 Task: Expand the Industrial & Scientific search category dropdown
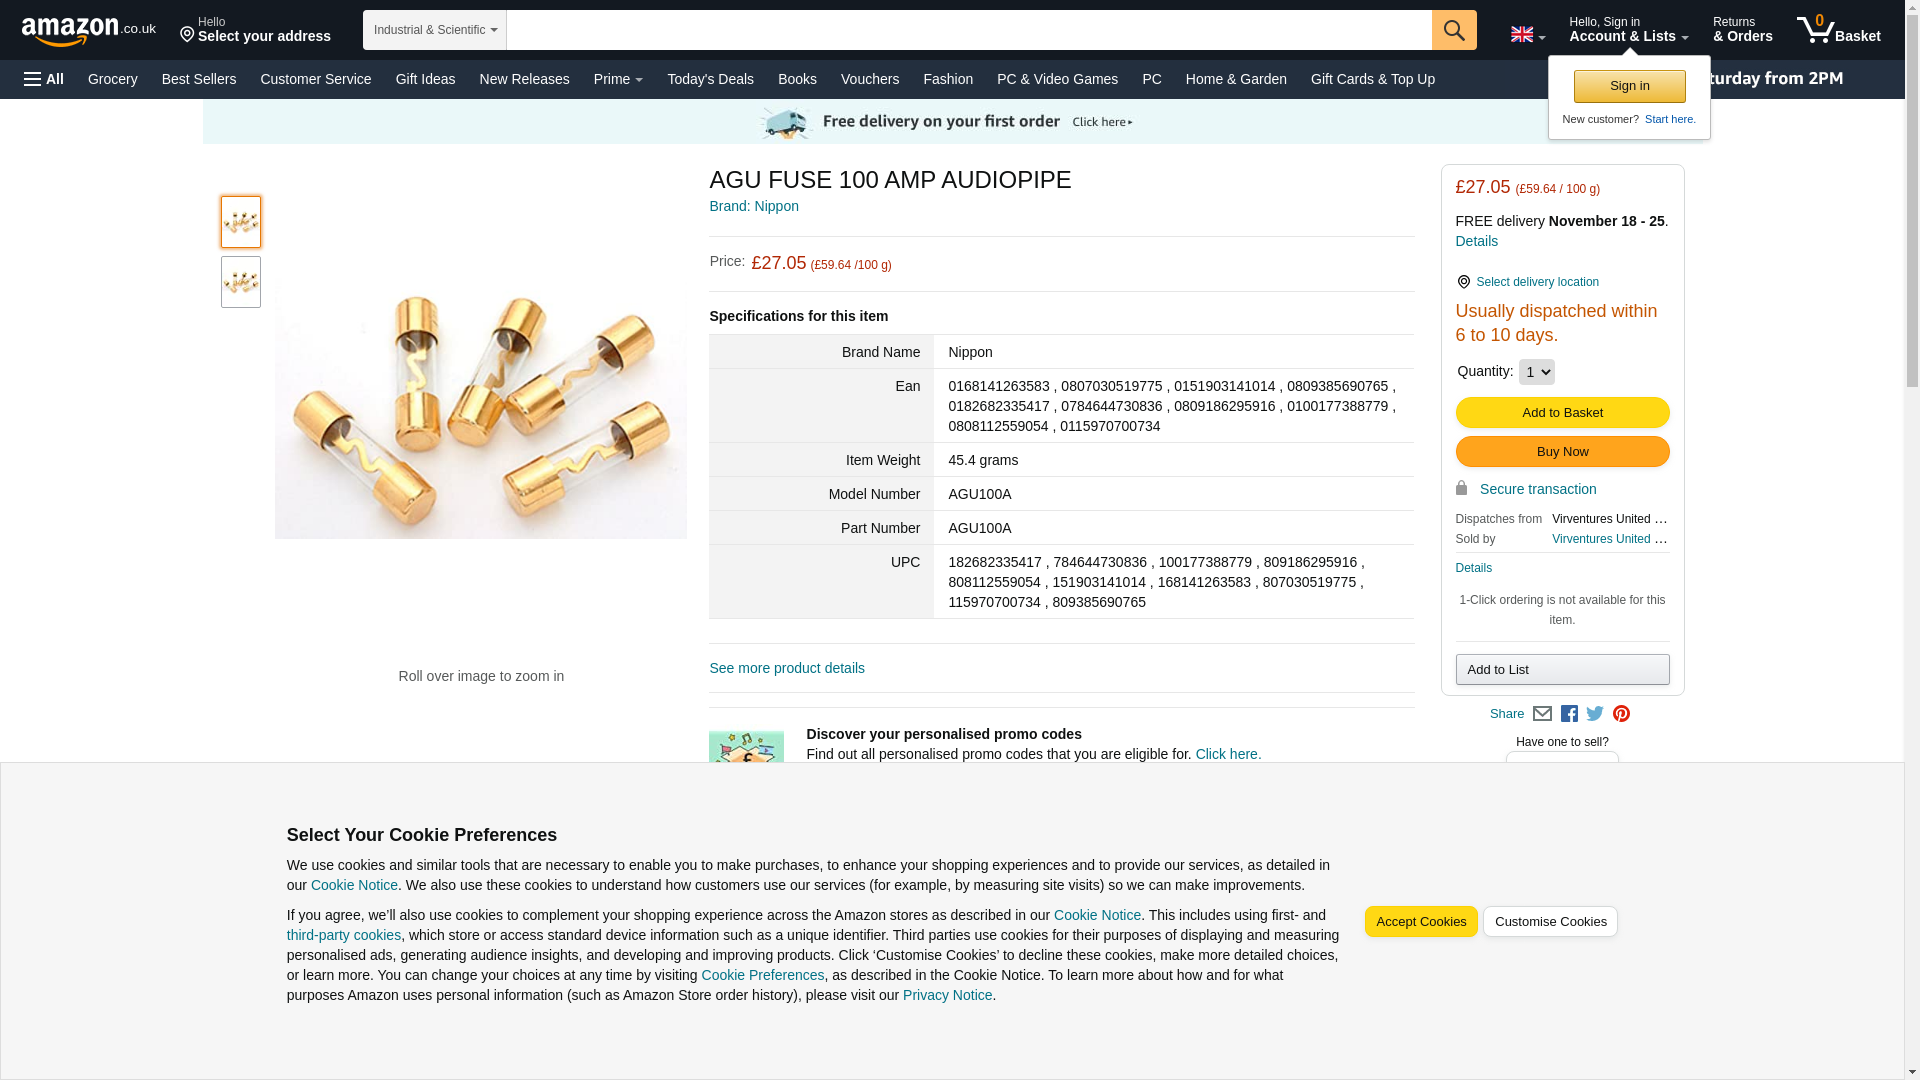435,30
